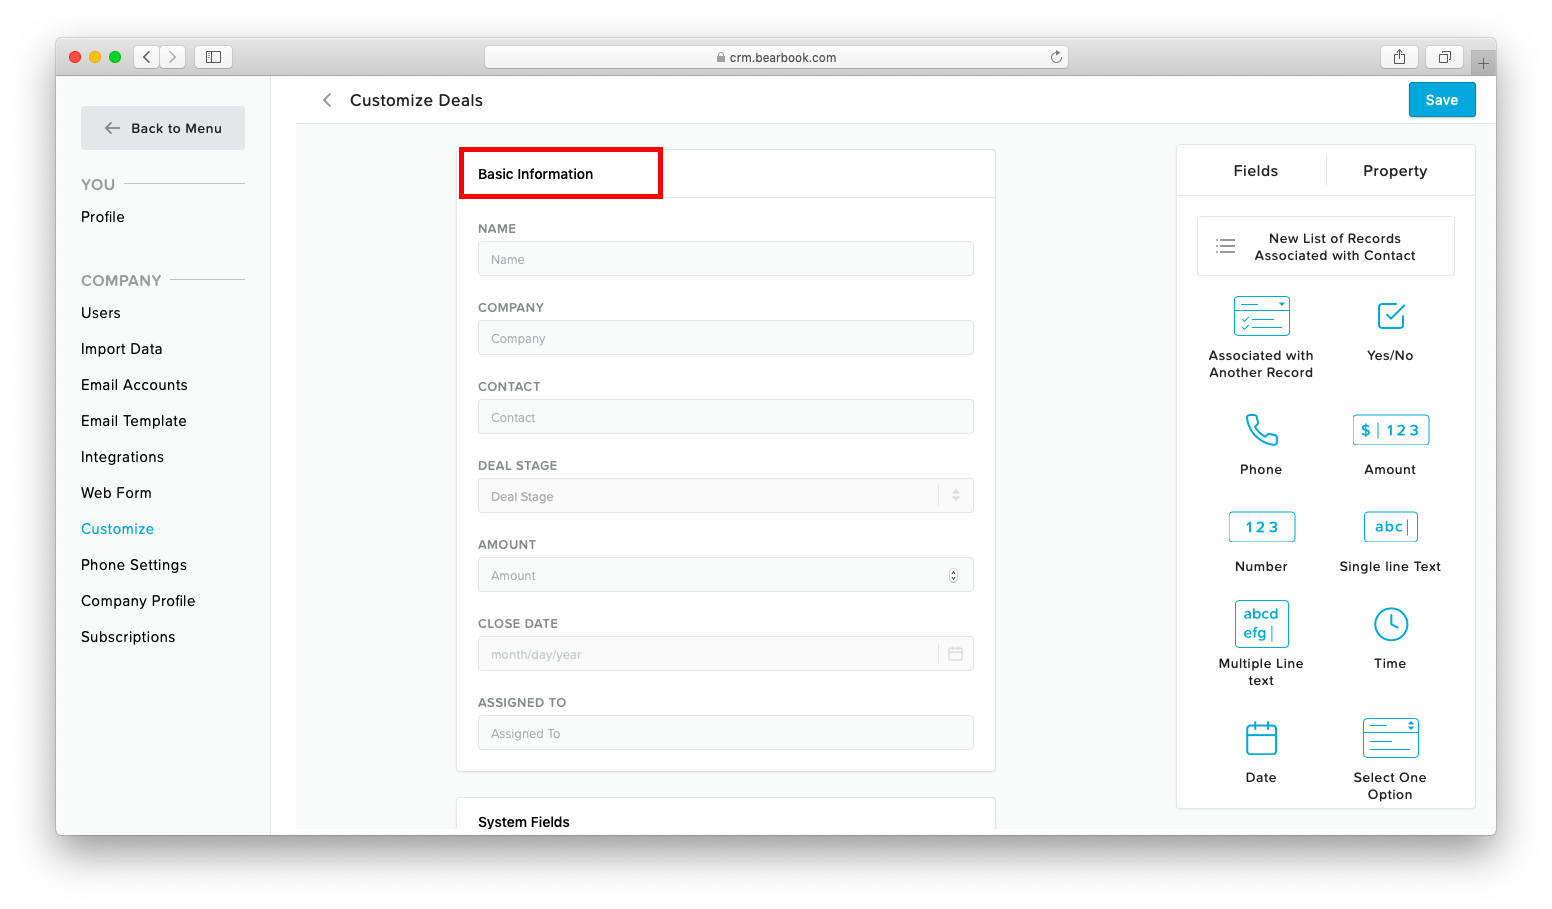Open Phone Settings in the sidebar

pos(134,565)
